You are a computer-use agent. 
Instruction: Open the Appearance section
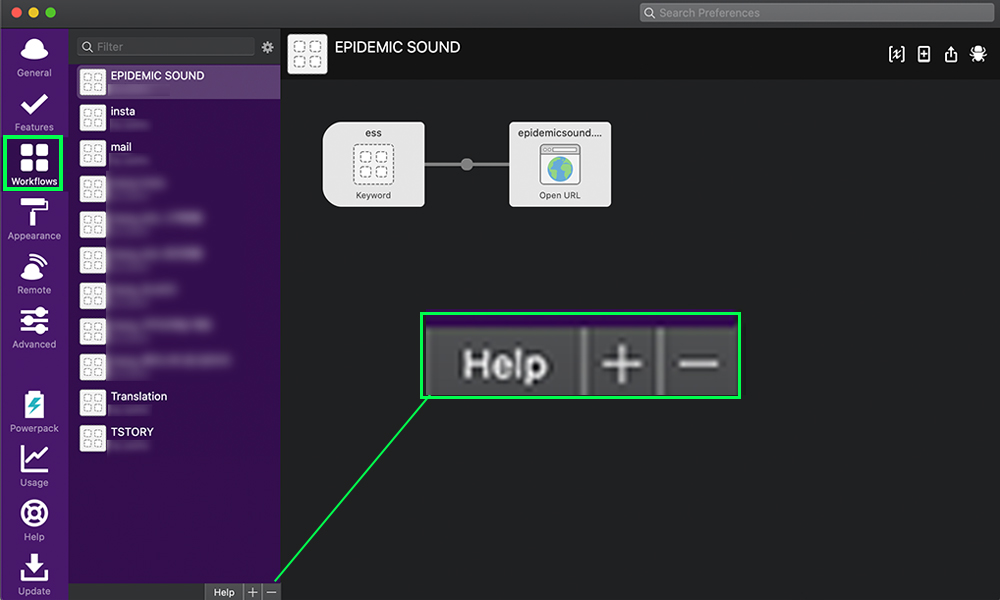pyautogui.click(x=34, y=219)
